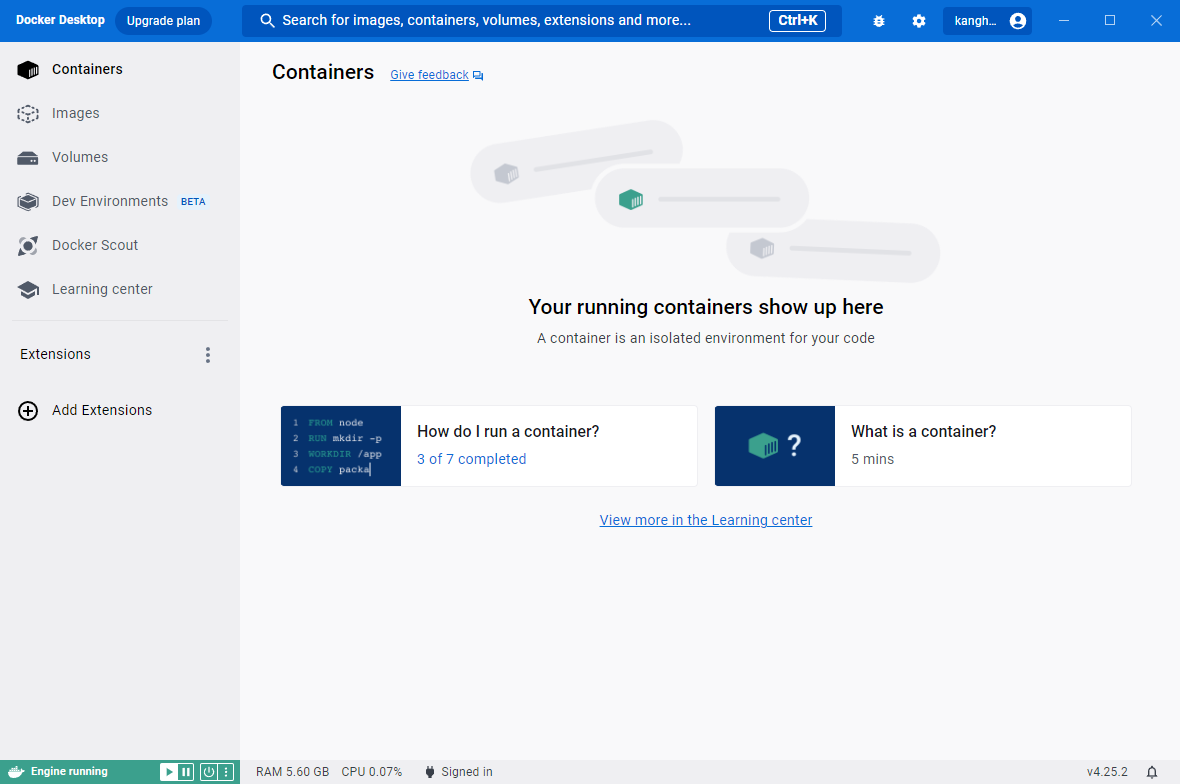Click the Add Extensions plus icon

click(28, 411)
